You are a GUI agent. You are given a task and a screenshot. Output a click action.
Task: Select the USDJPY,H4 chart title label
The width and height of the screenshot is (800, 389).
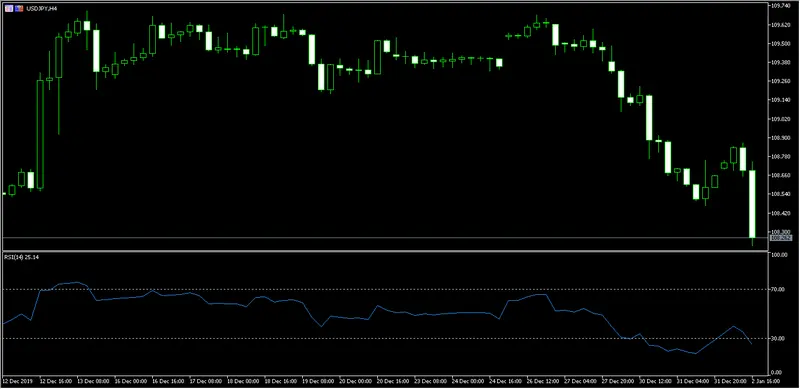(39, 9)
